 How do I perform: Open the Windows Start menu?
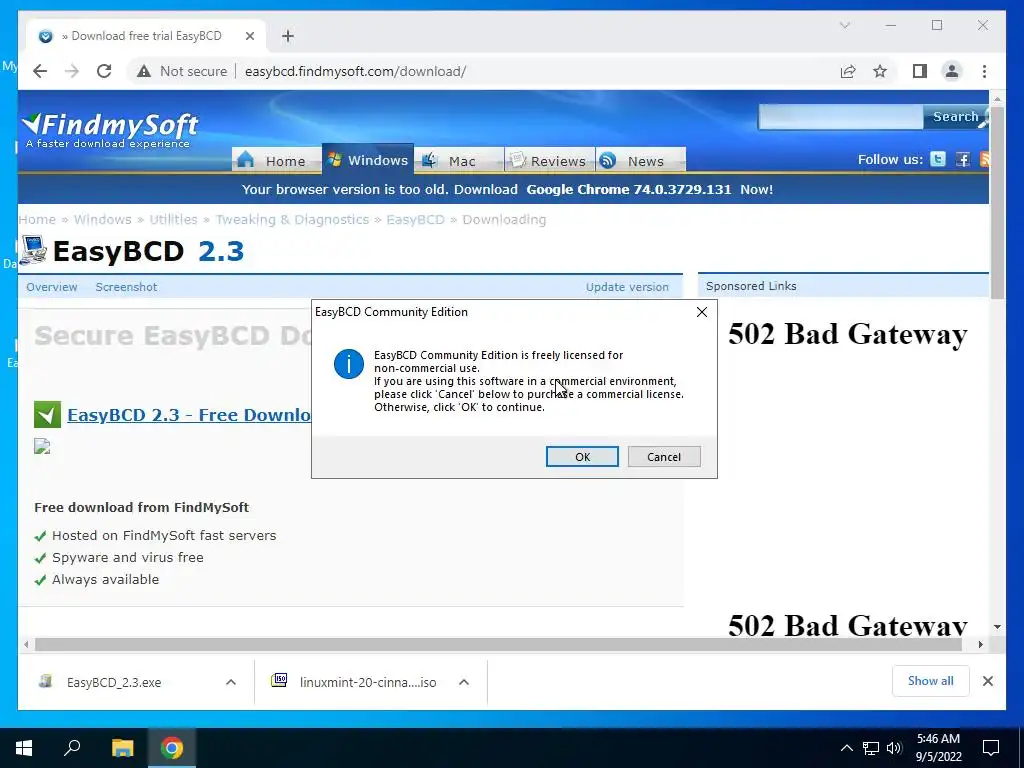[24, 748]
